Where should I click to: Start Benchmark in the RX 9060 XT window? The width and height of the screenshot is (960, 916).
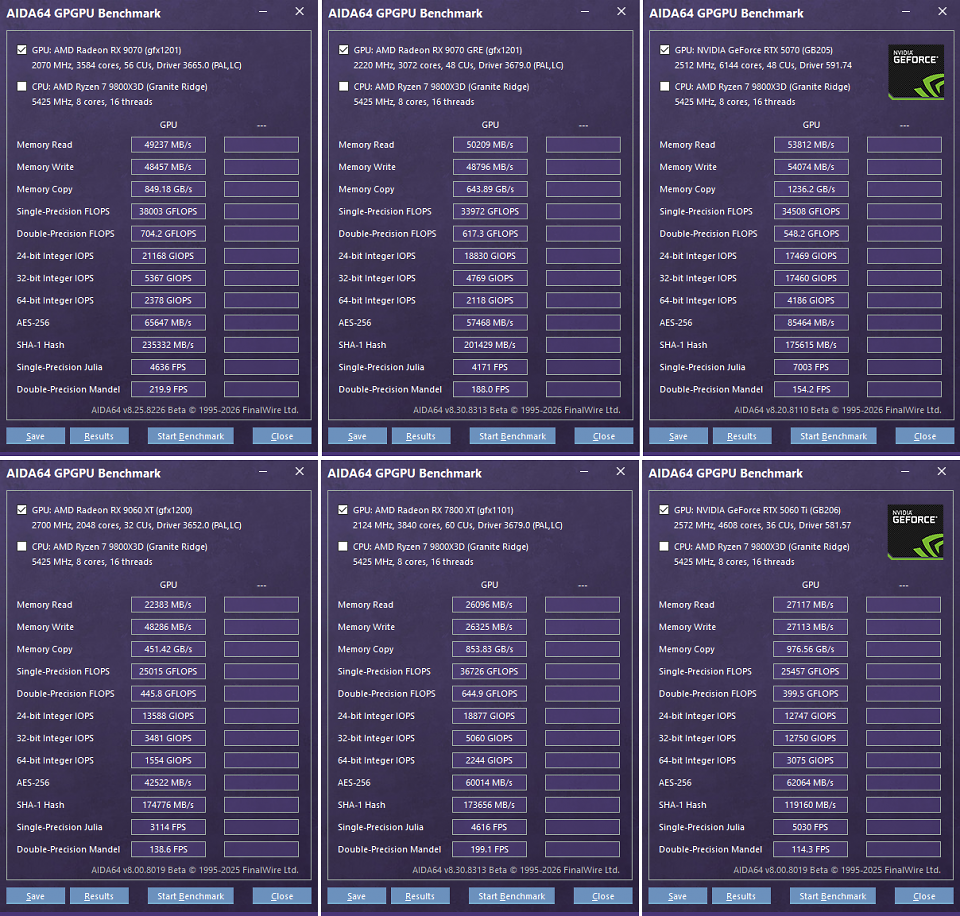(x=190, y=896)
